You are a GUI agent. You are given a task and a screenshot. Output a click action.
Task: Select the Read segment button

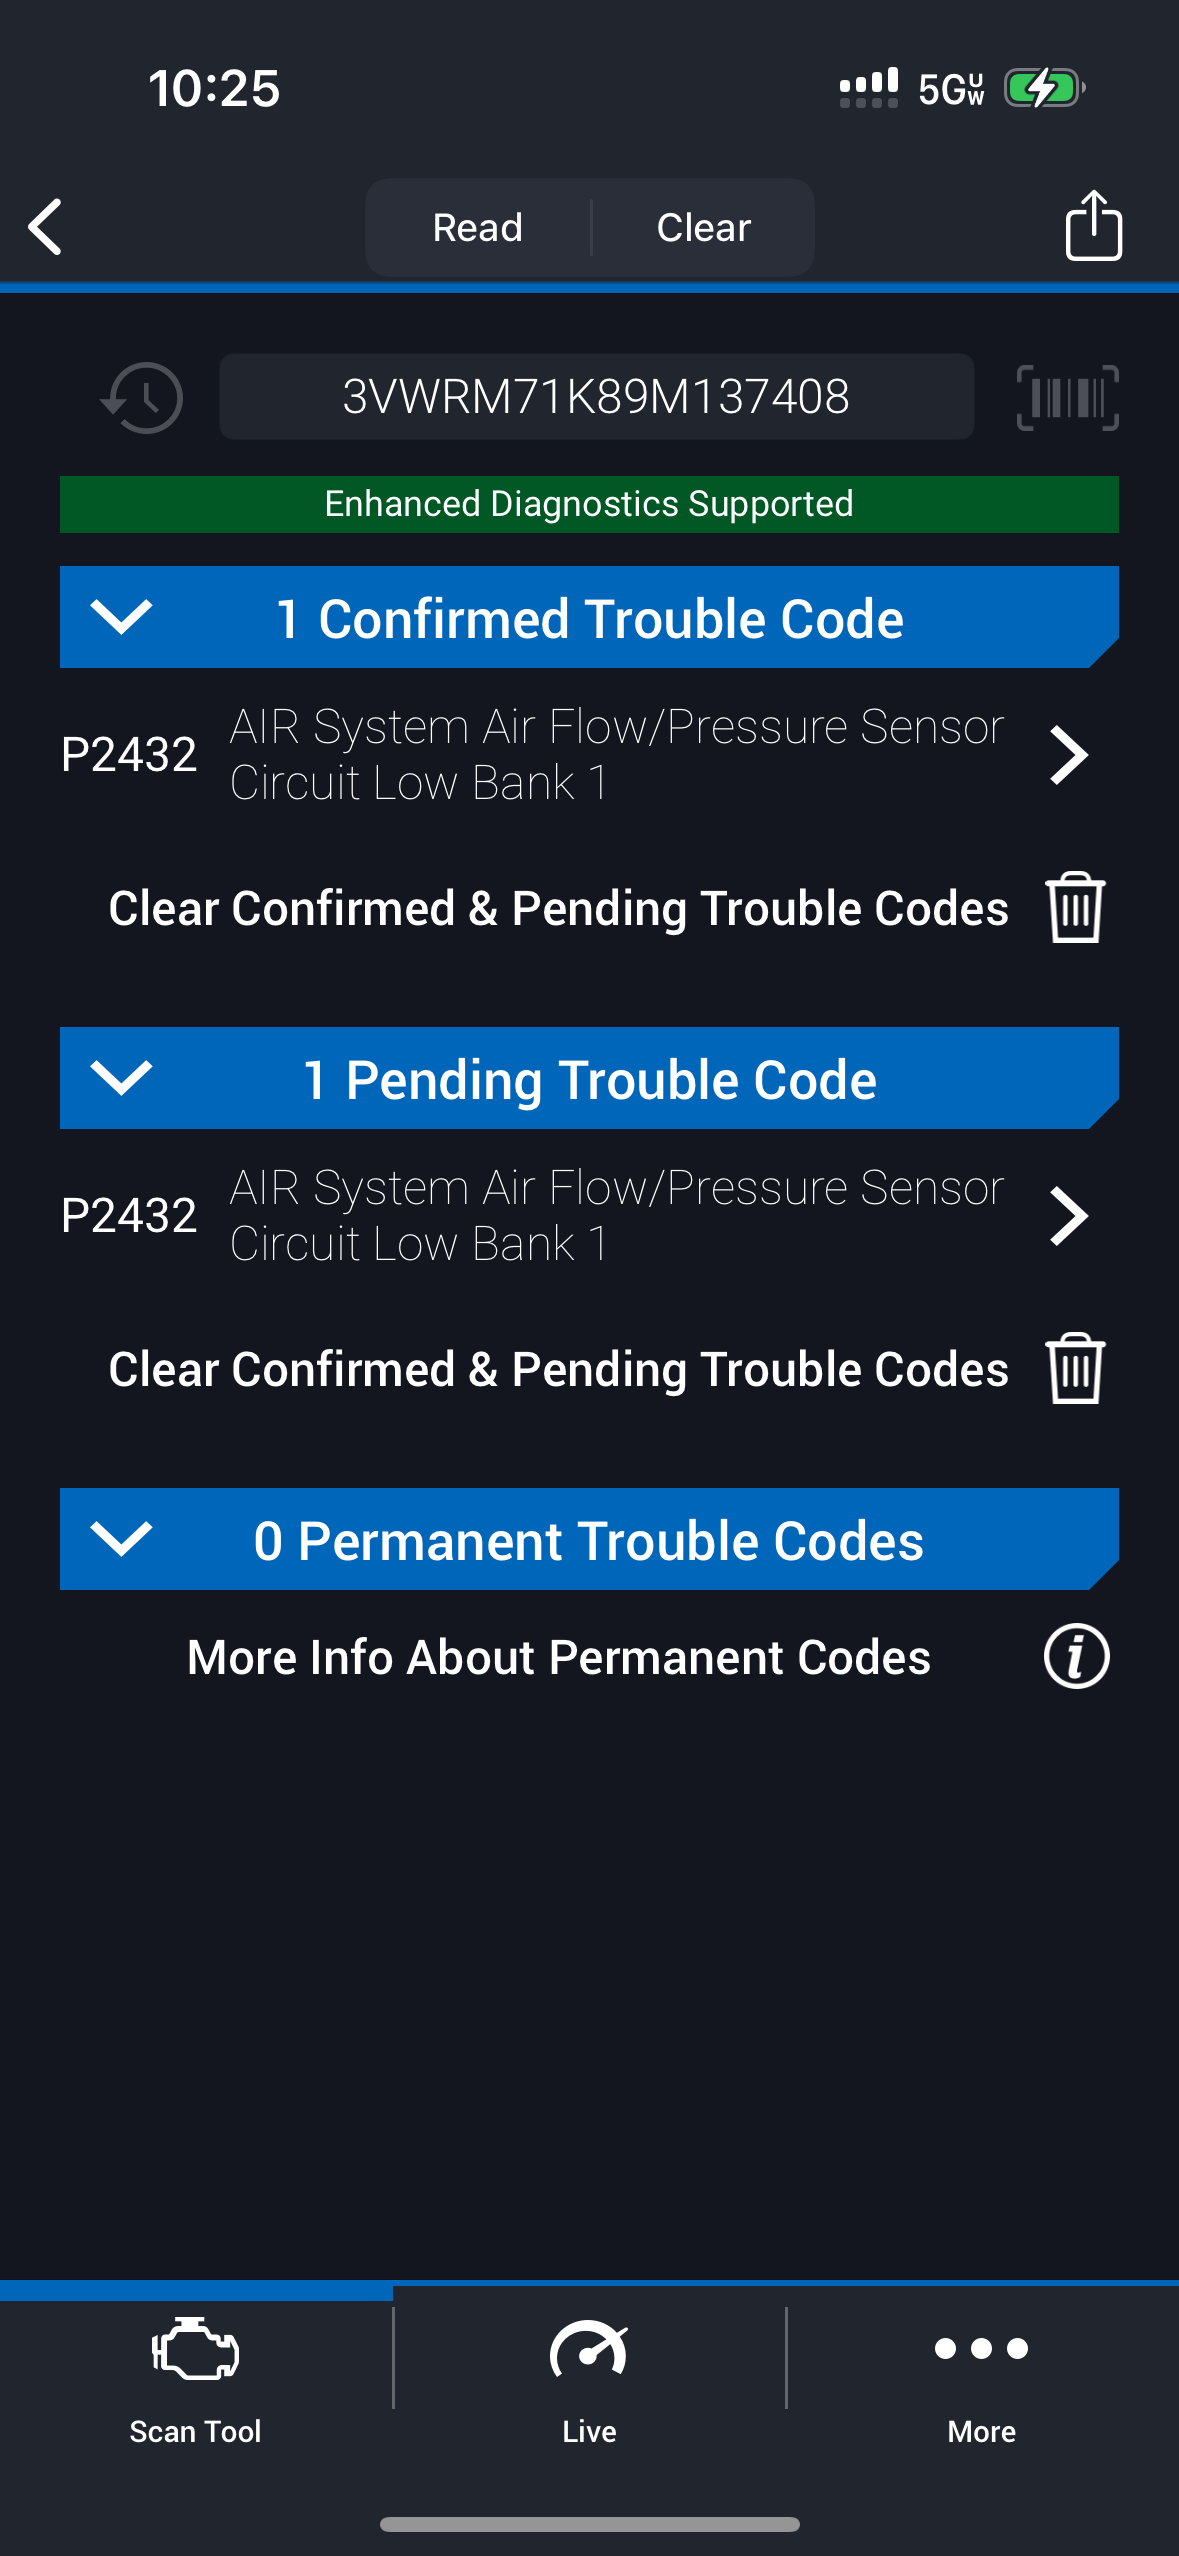pyautogui.click(x=478, y=228)
